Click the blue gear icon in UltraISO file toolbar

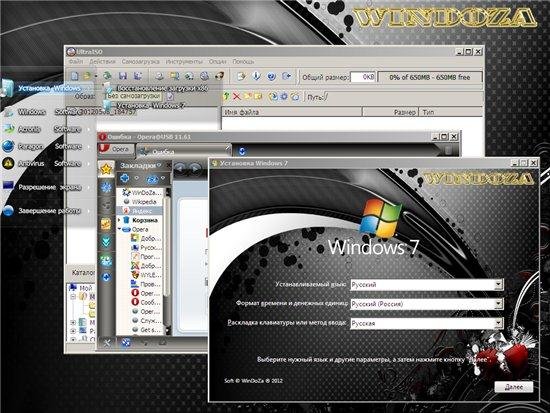[x=284, y=96]
